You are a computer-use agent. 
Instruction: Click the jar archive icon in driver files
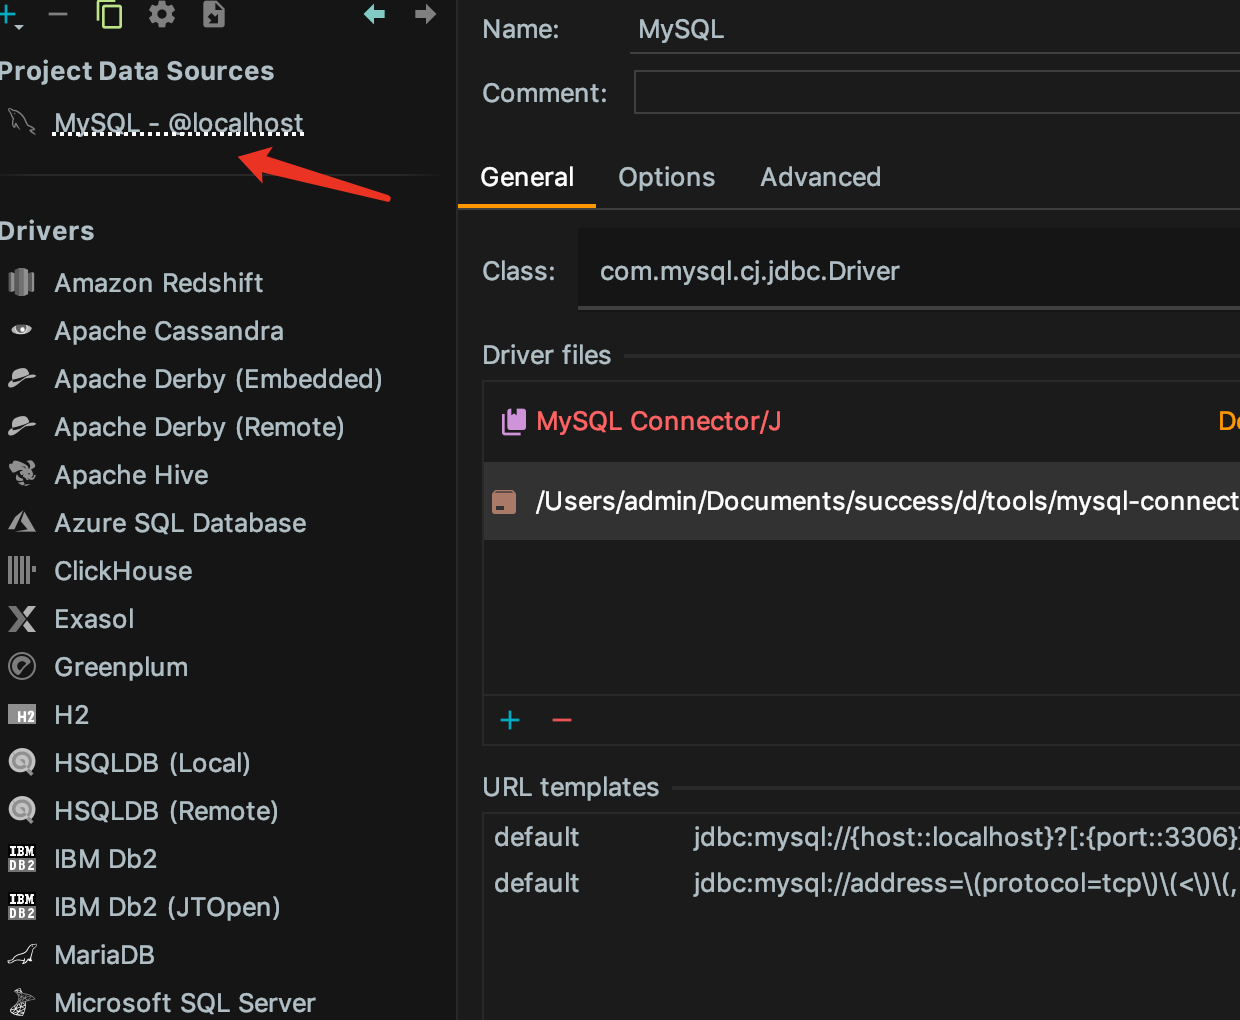click(x=505, y=501)
